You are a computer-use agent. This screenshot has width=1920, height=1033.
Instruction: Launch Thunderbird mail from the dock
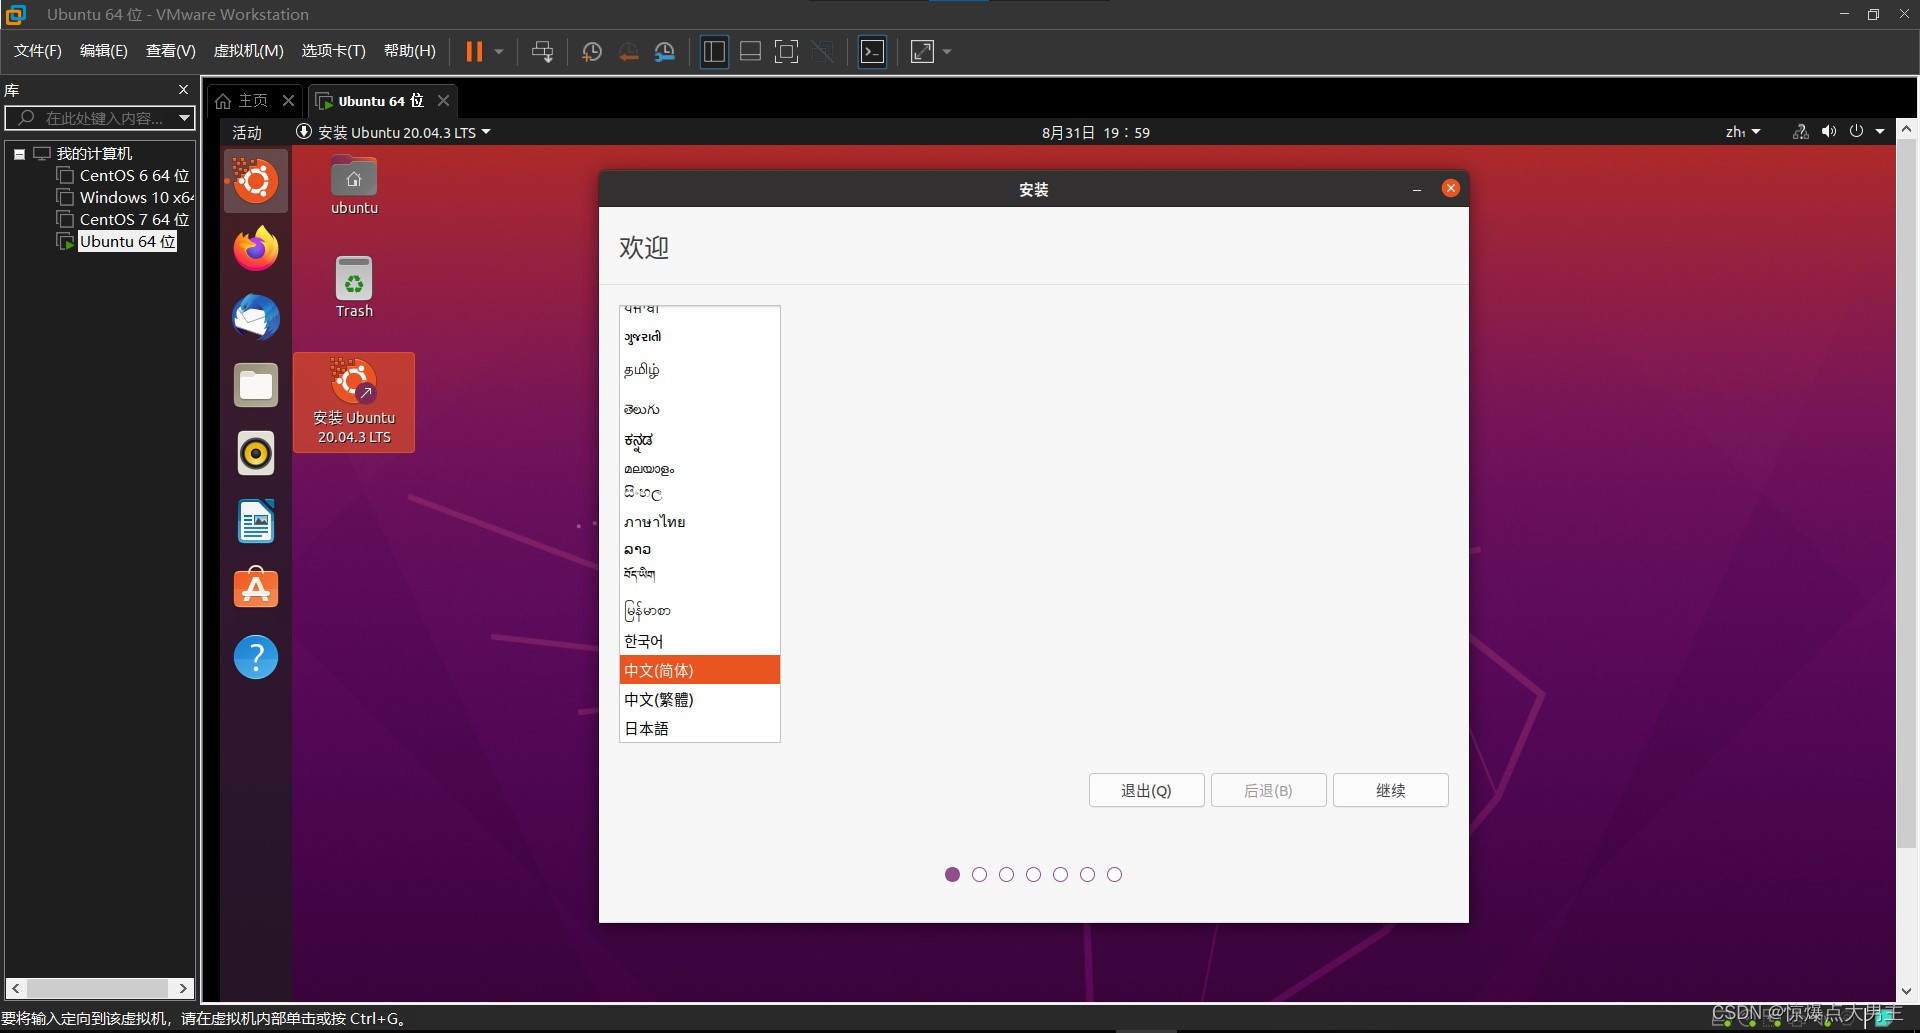(x=256, y=317)
